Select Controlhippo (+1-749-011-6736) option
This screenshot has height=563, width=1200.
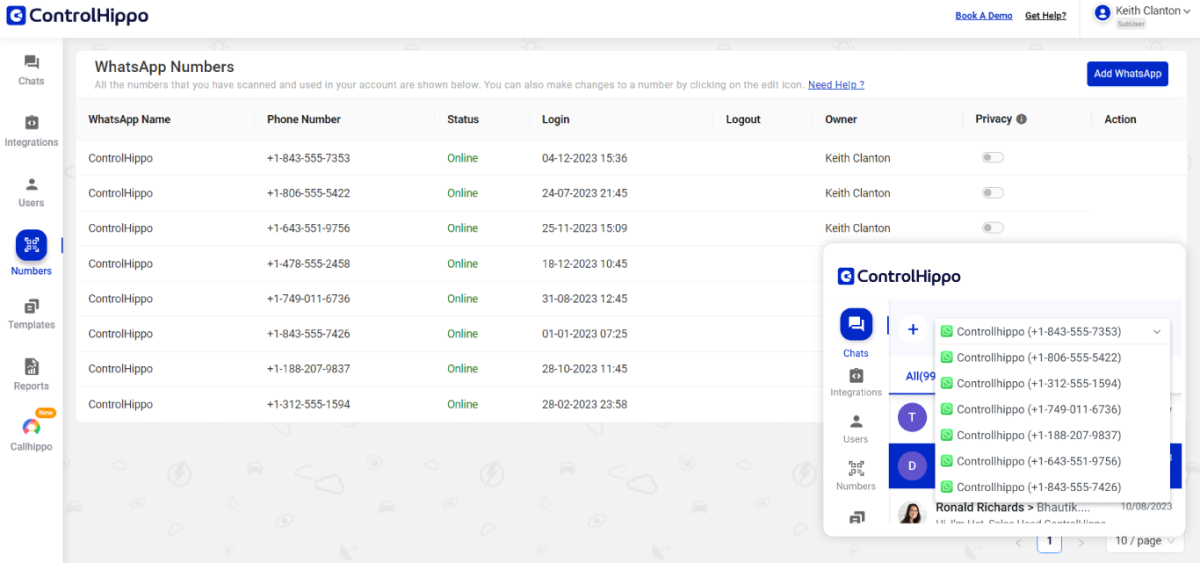tap(1038, 410)
